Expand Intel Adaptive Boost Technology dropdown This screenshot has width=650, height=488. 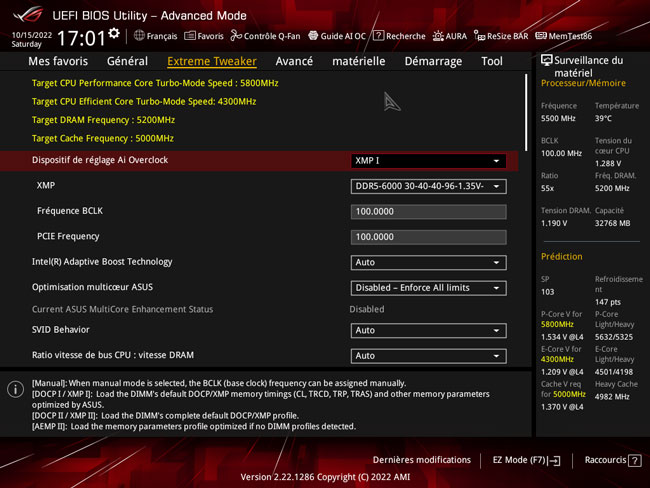pos(428,263)
